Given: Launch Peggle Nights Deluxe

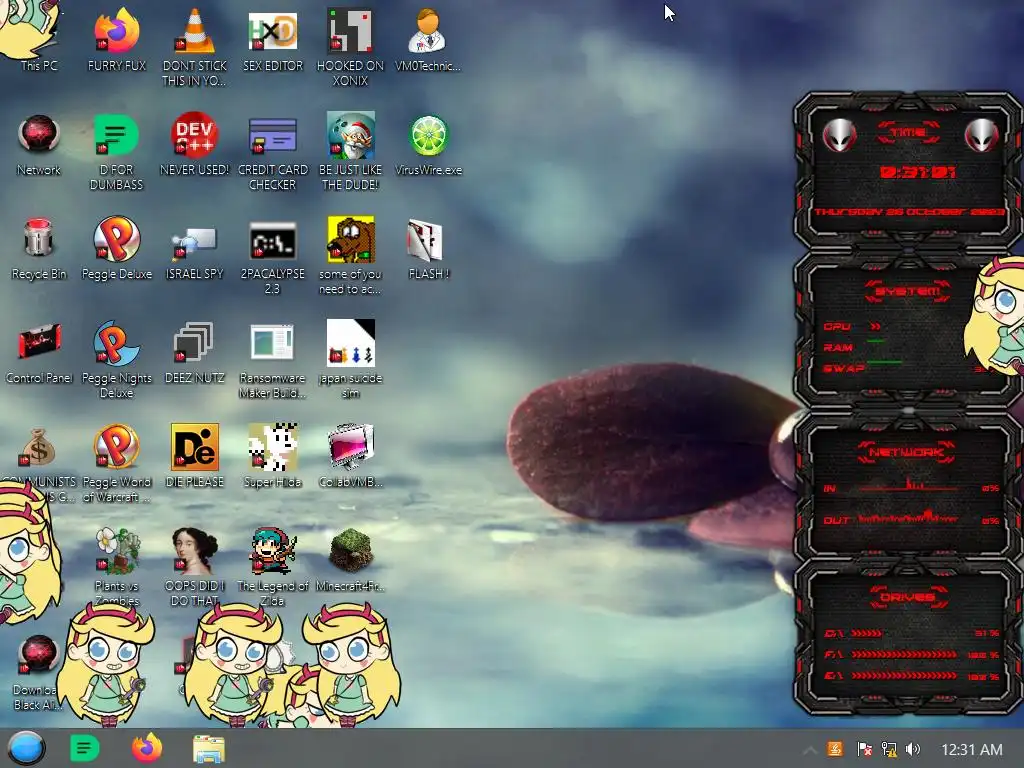Looking at the screenshot, I should [116, 359].
